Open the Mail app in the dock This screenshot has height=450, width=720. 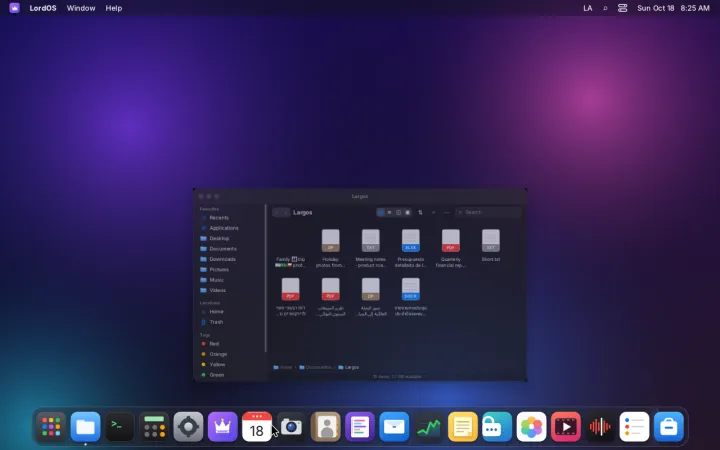(x=394, y=427)
